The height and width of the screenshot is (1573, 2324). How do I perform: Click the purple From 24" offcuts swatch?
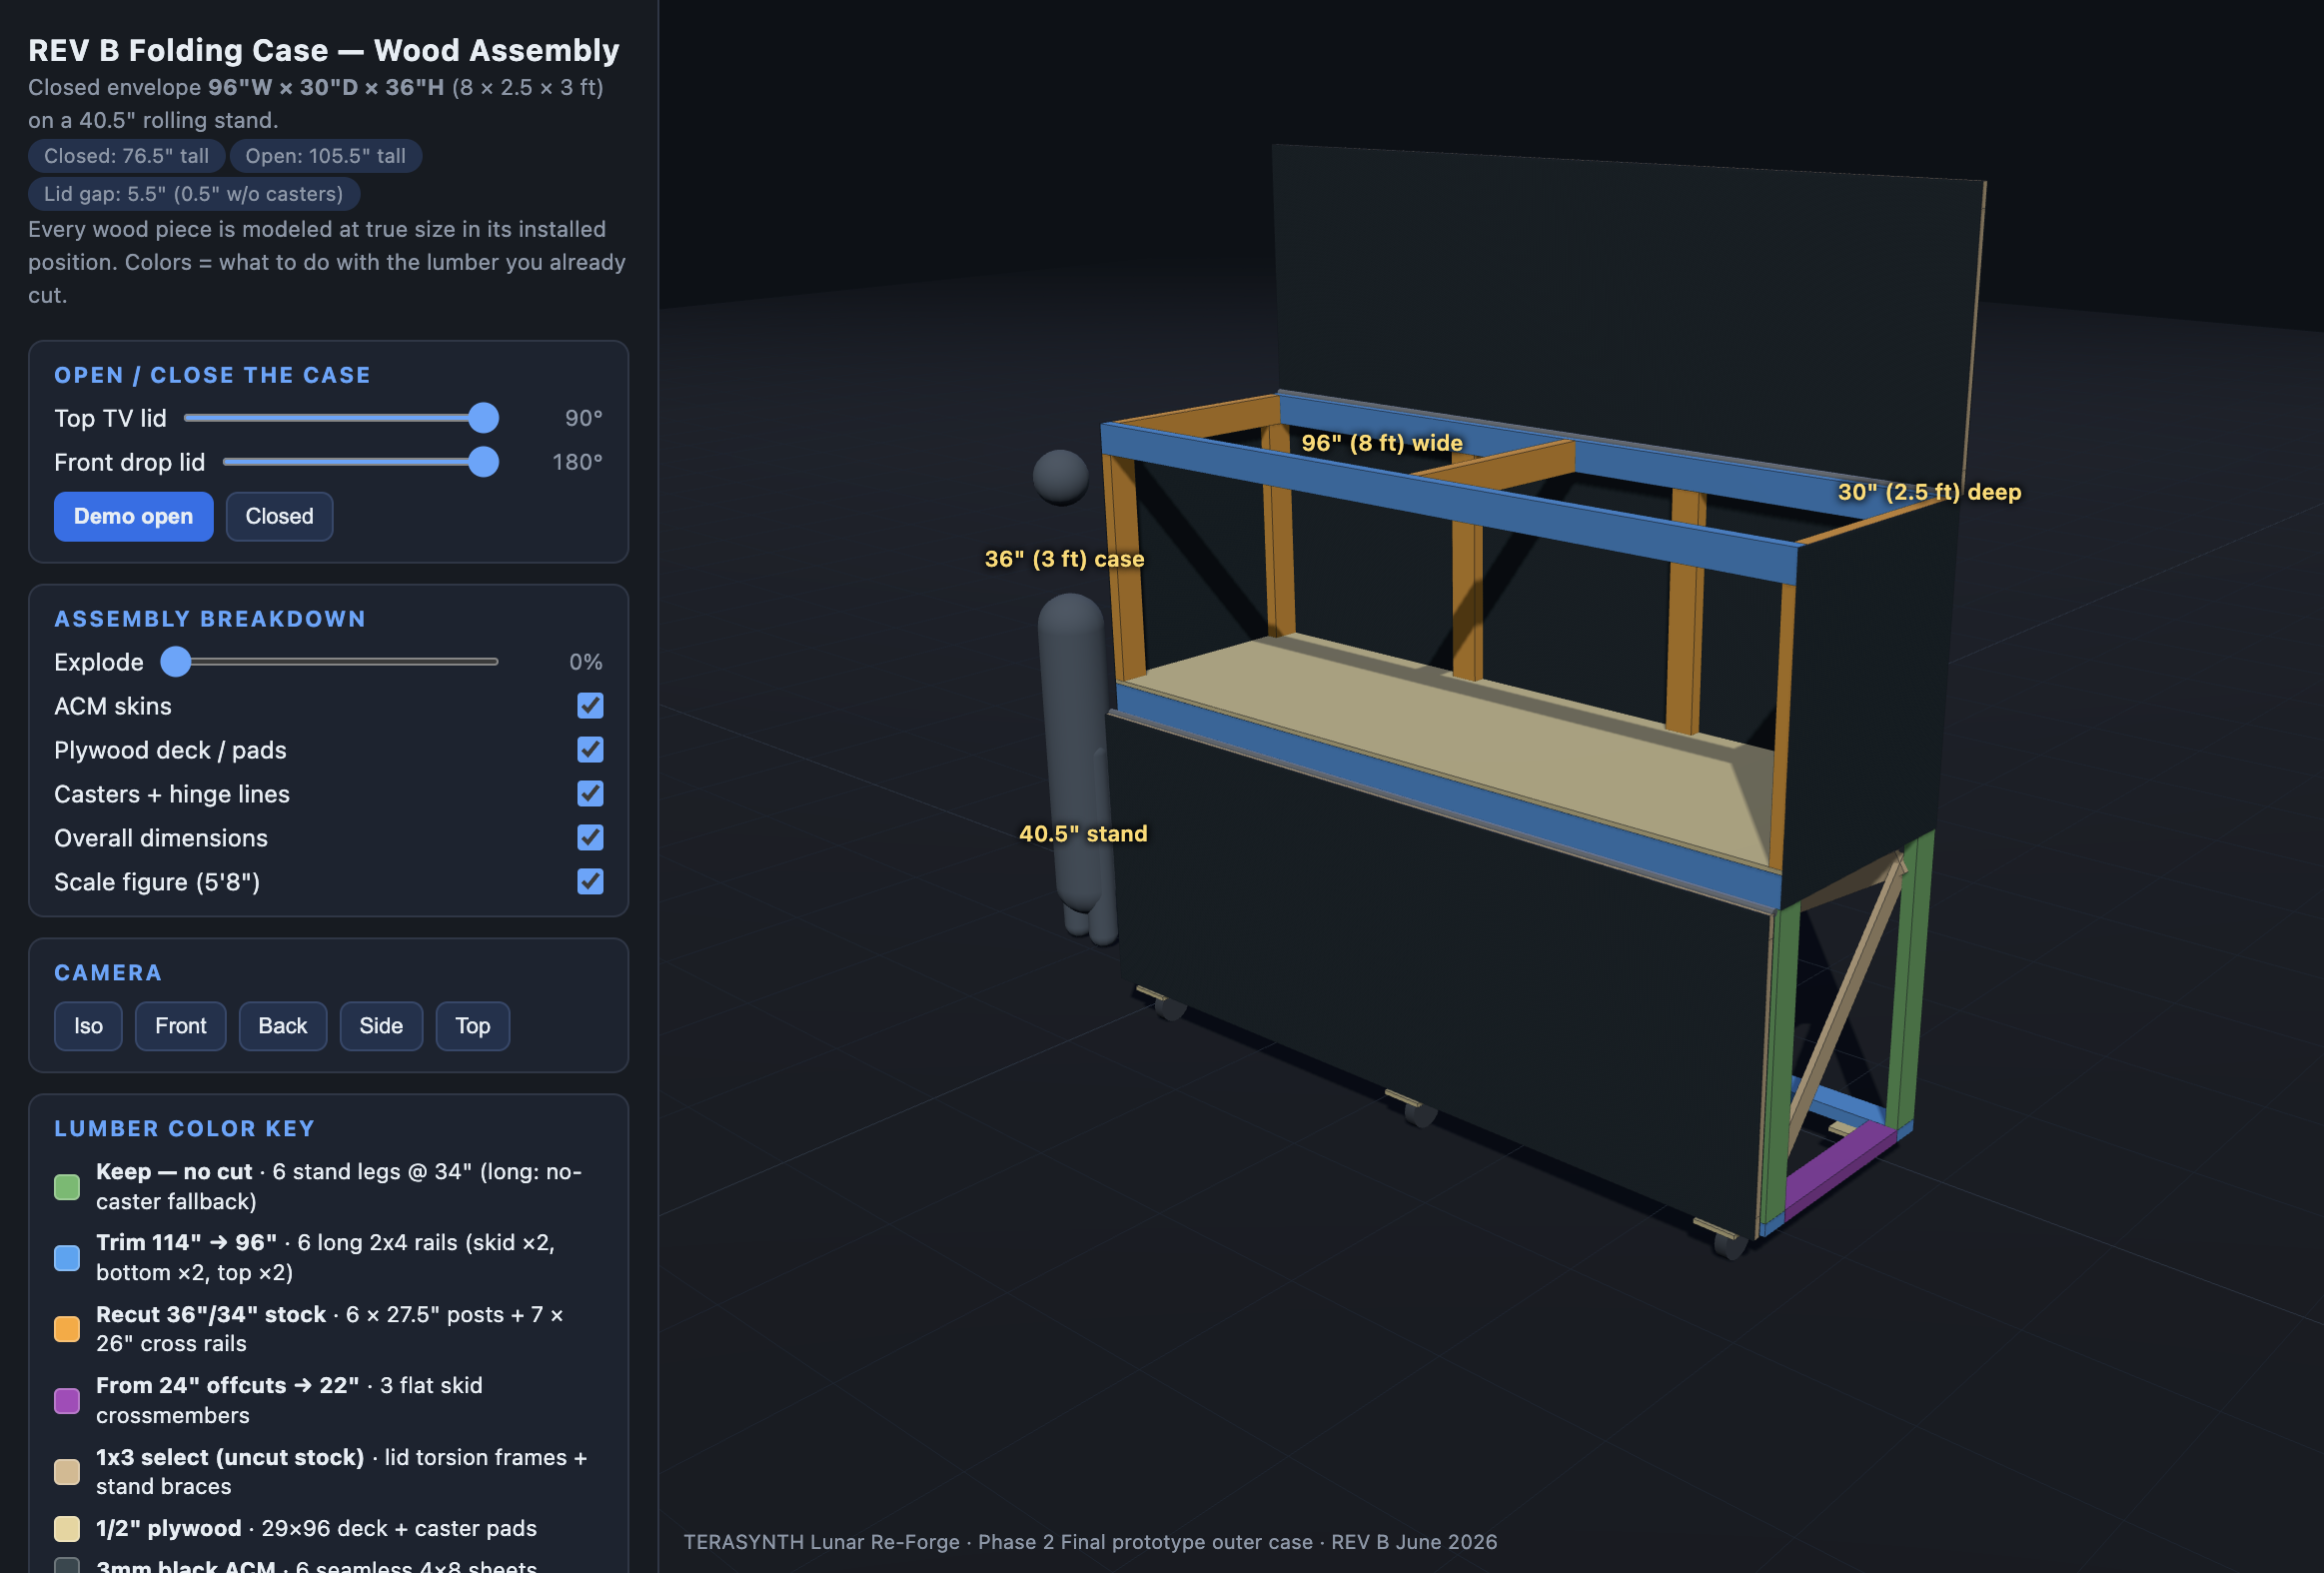click(67, 1401)
